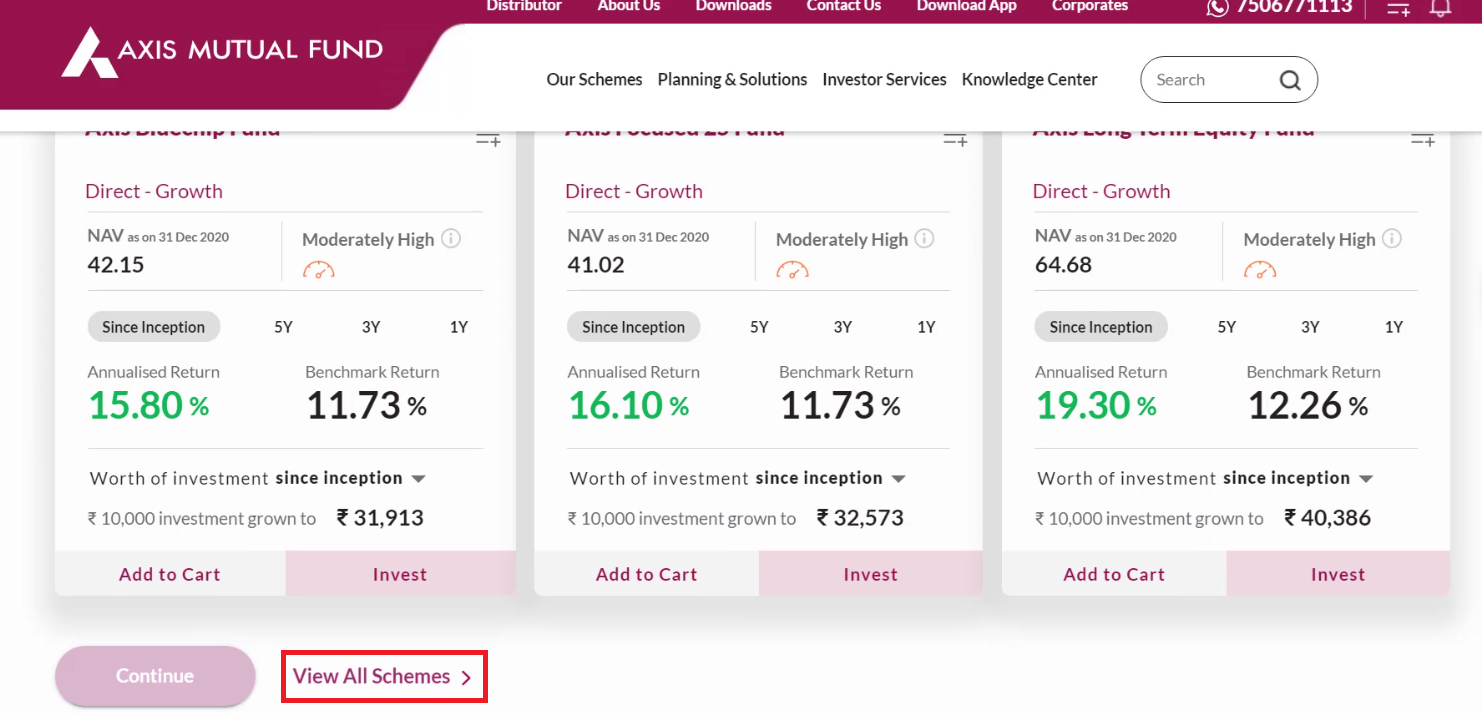1482x713 pixels.
Task: Click View All Schemes
Action: click(x=383, y=676)
